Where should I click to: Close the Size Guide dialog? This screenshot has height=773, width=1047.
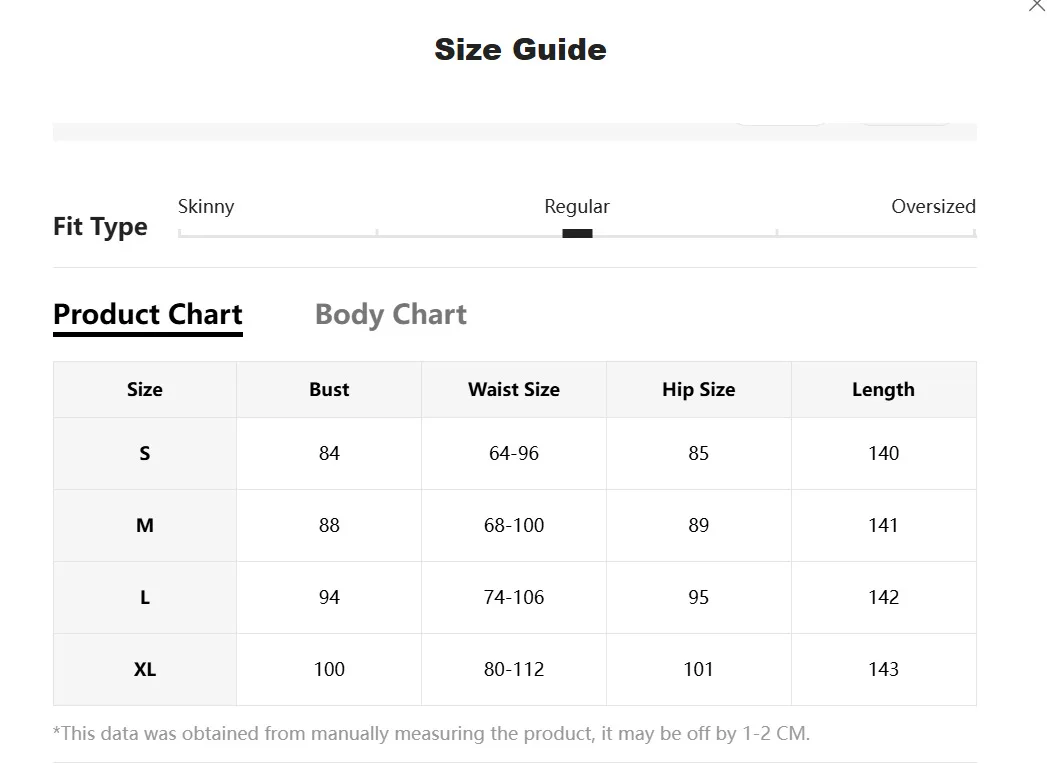click(1038, 5)
